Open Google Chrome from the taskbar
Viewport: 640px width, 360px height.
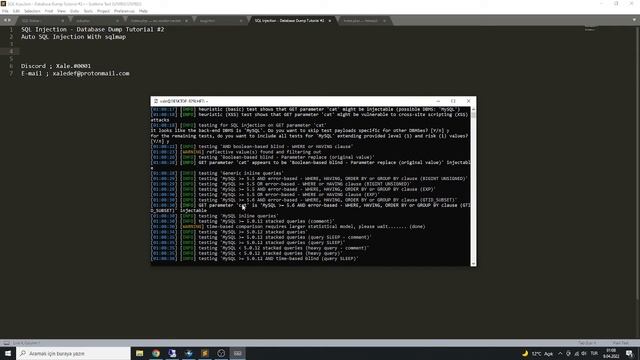[x=156, y=353]
